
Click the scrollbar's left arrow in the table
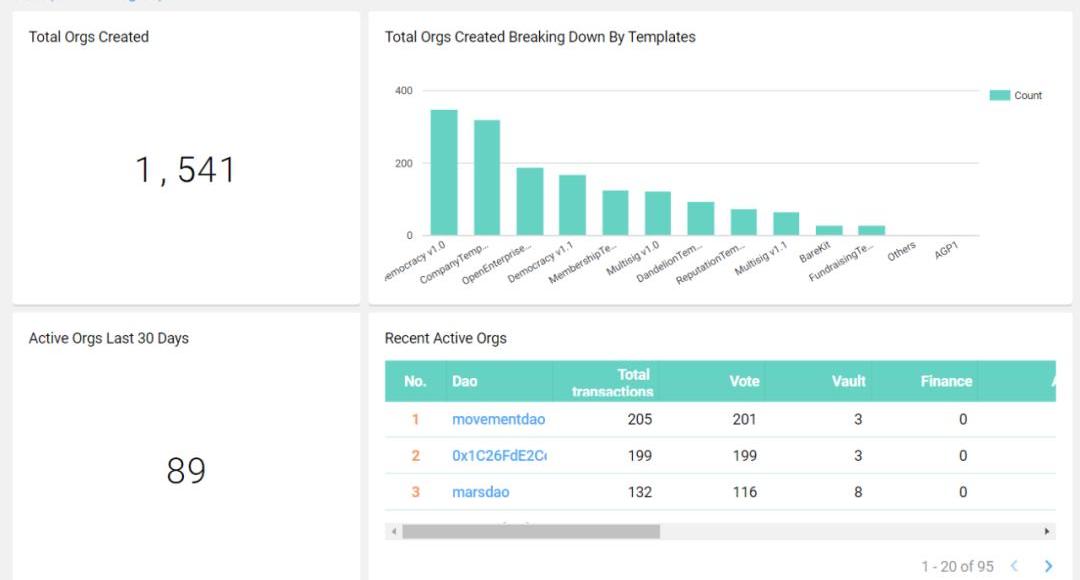pyautogui.click(x=394, y=532)
